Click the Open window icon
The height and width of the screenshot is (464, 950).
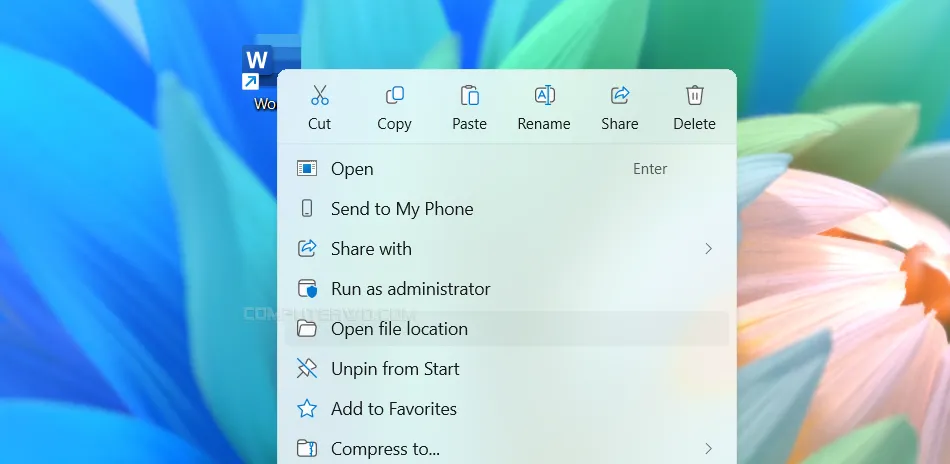[x=307, y=168]
